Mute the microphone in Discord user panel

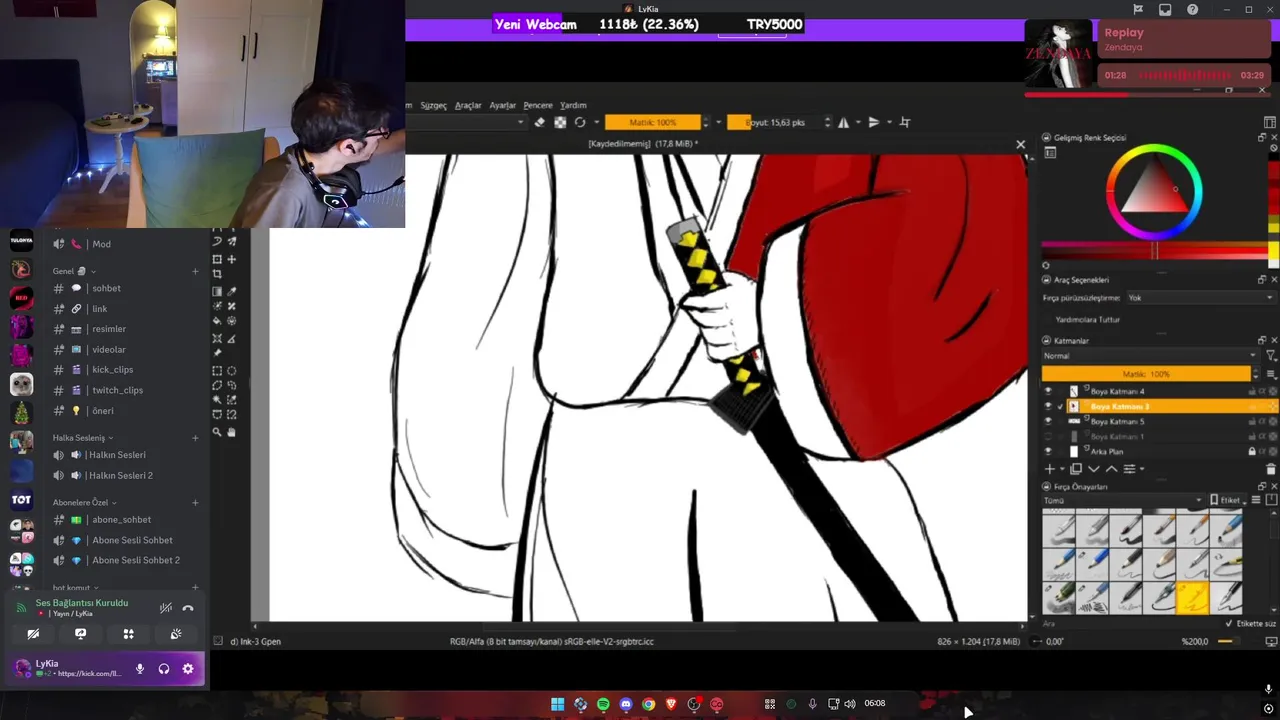pos(140,669)
